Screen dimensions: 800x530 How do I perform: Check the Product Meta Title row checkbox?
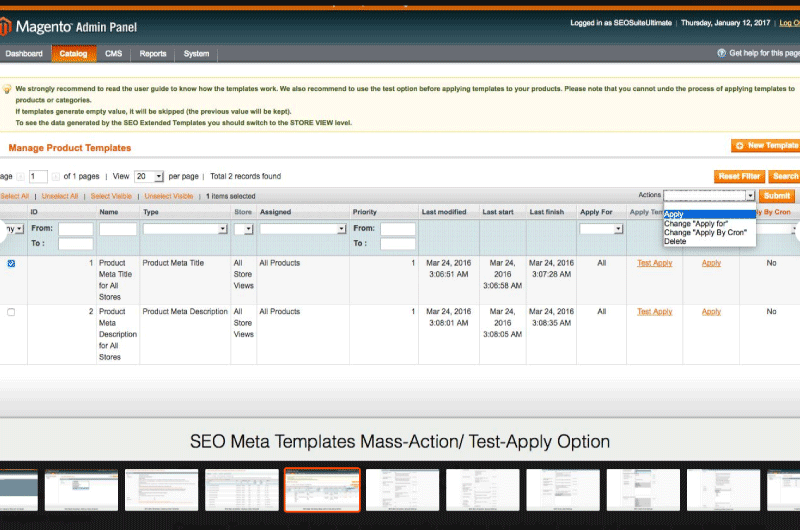tap(11, 263)
